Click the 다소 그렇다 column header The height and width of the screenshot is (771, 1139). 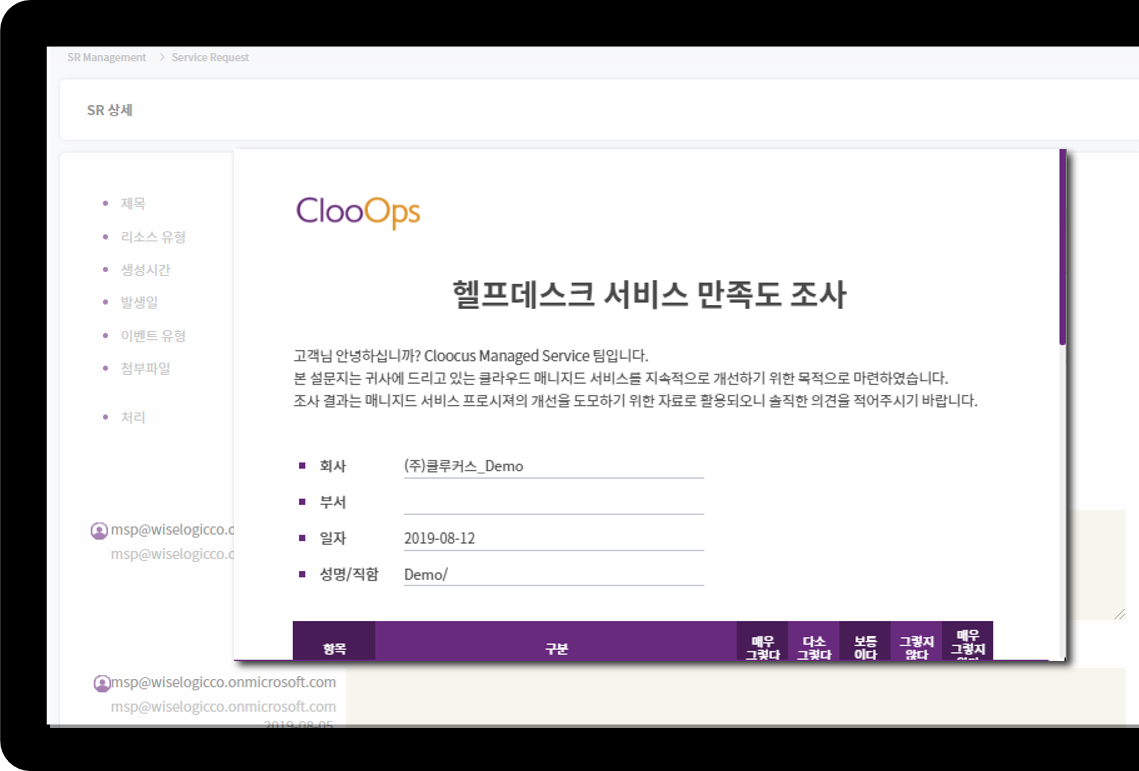coord(814,642)
